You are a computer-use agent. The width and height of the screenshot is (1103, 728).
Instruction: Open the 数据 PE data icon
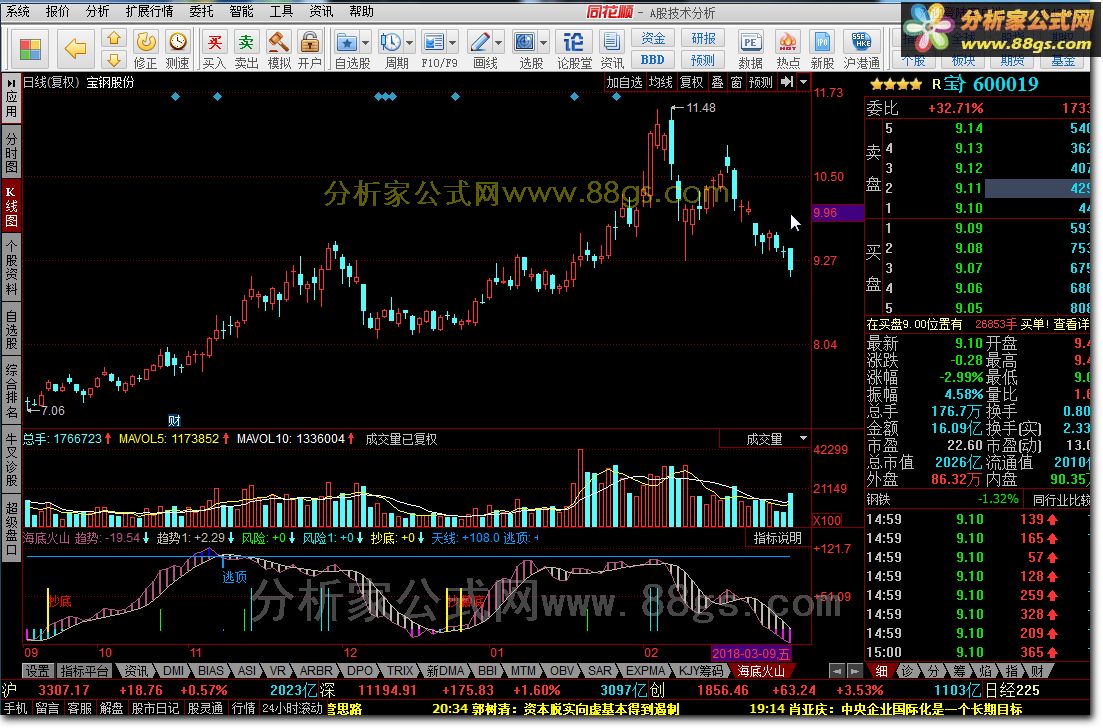(751, 49)
